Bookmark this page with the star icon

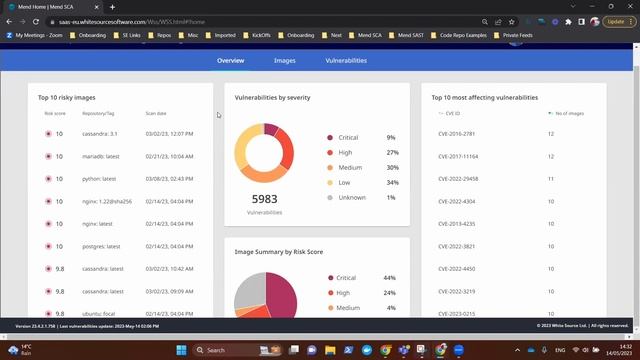(511, 22)
